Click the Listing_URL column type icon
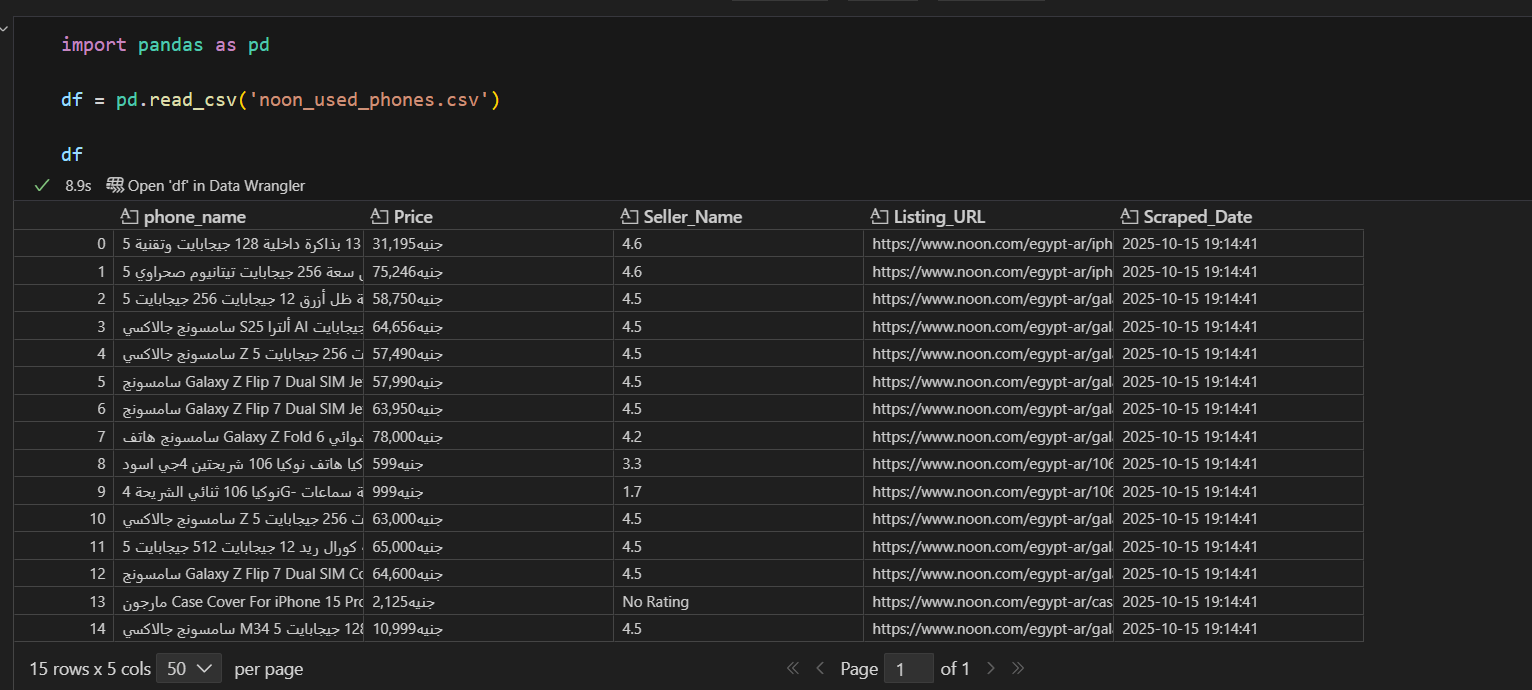1532x690 pixels. pyautogui.click(x=879, y=217)
